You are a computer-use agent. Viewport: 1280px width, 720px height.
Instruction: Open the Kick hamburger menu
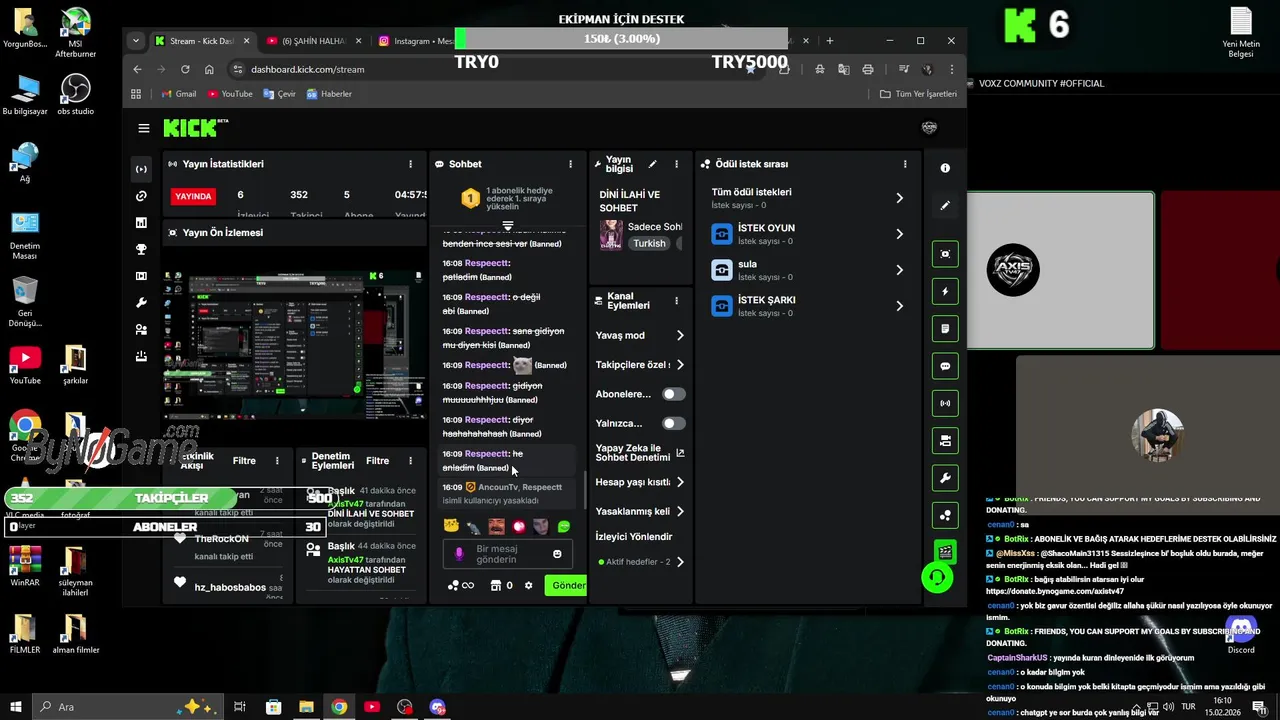click(x=144, y=128)
